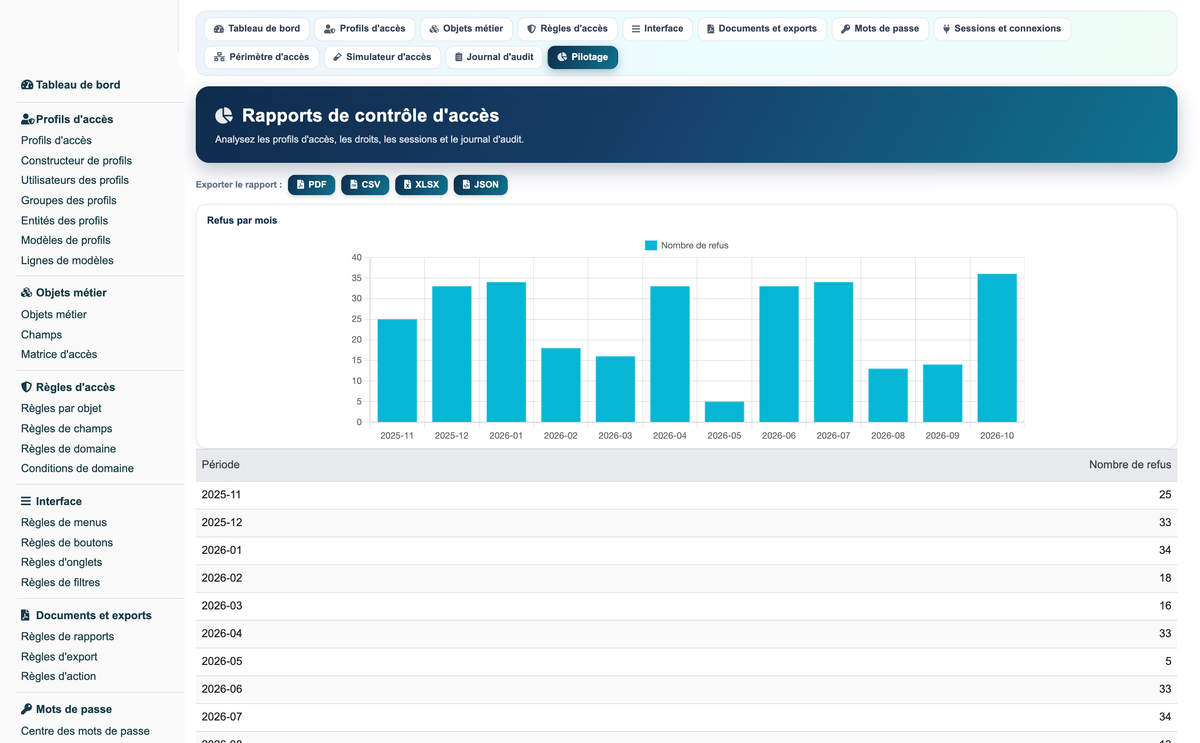
Task: Open Règles de filtres
Action: [x=60, y=583]
